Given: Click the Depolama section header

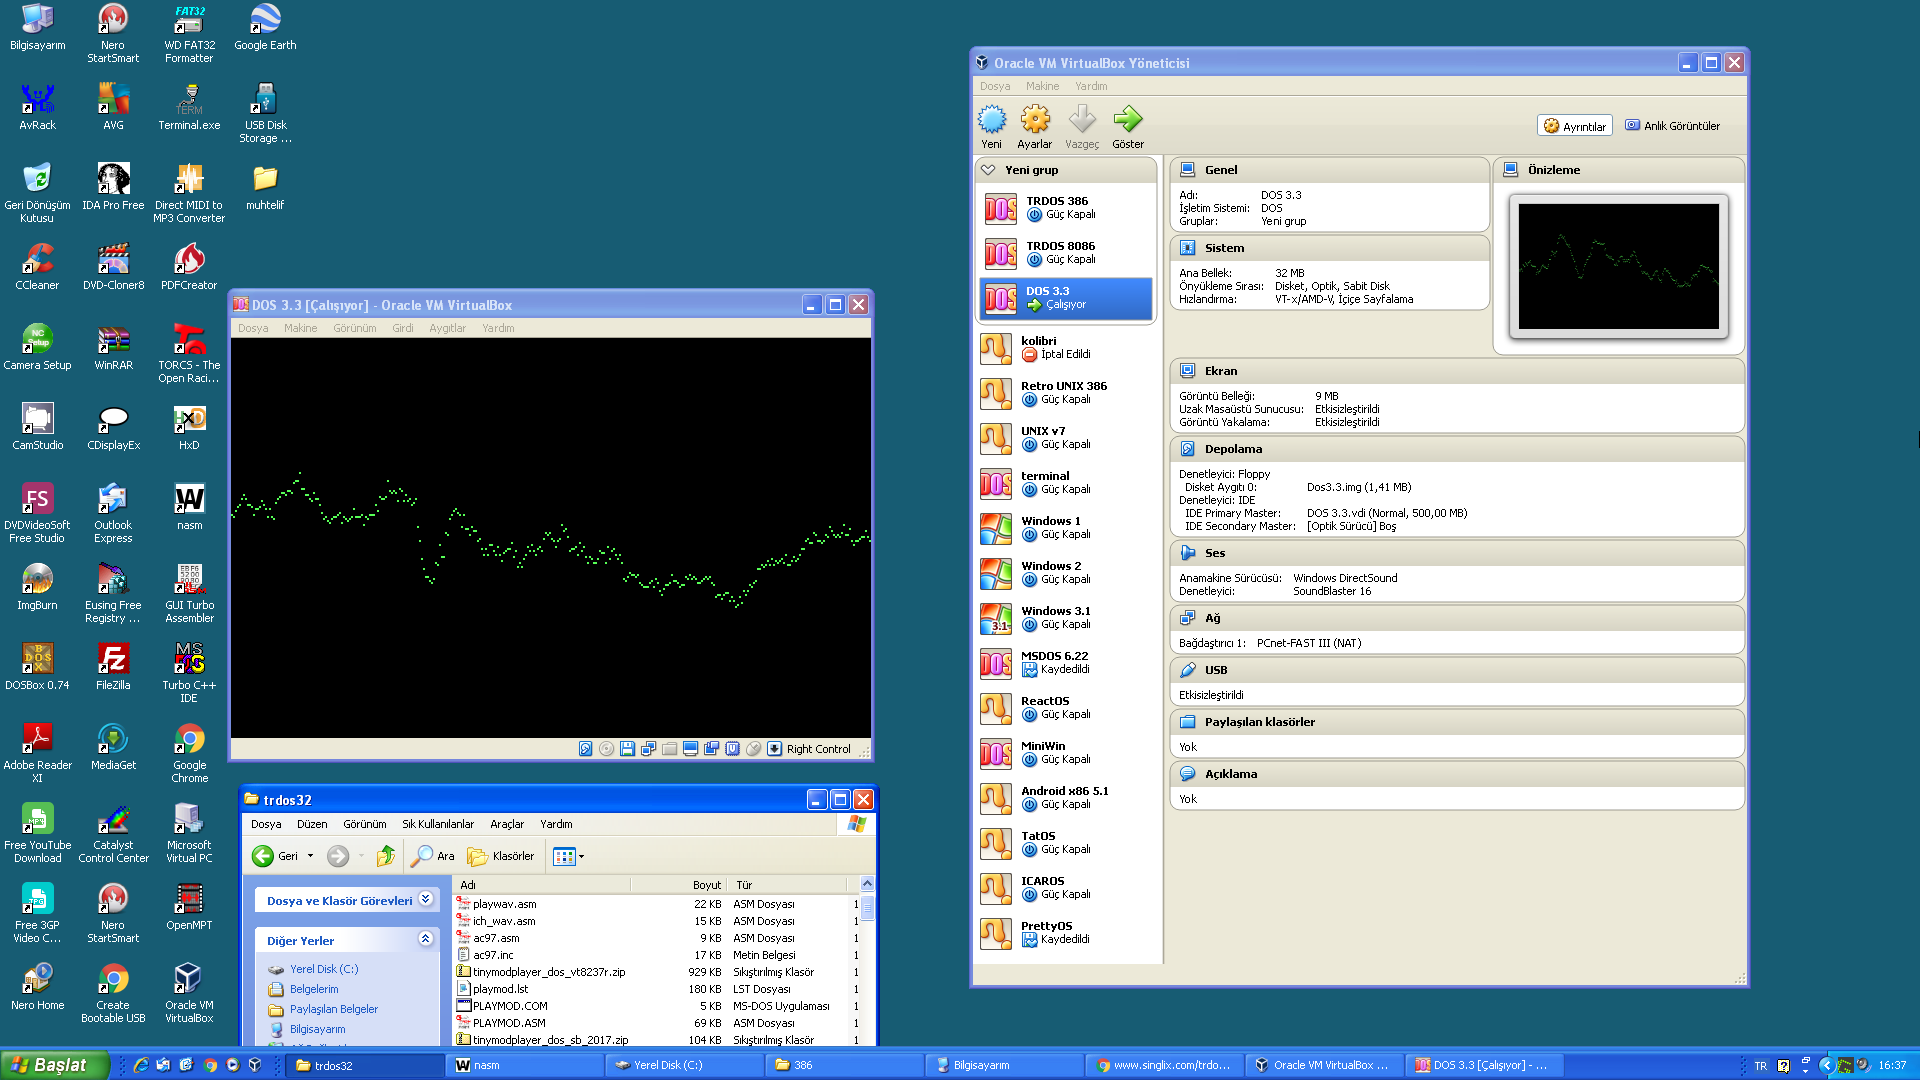Looking at the screenshot, I should pyautogui.click(x=1457, y=449).
